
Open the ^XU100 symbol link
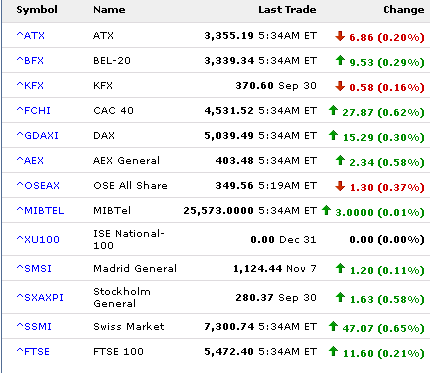coord(38,239)
